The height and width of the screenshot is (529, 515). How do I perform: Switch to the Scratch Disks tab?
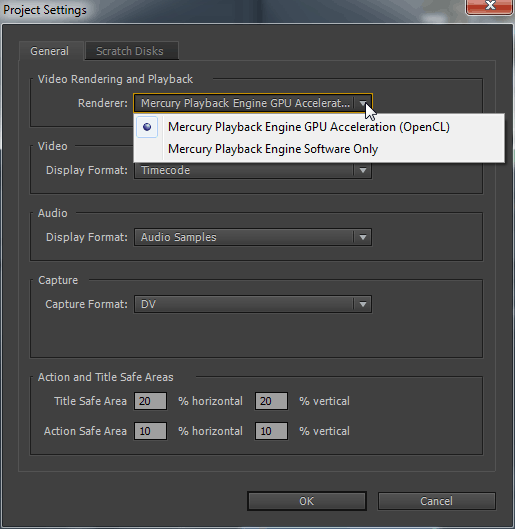132,51
